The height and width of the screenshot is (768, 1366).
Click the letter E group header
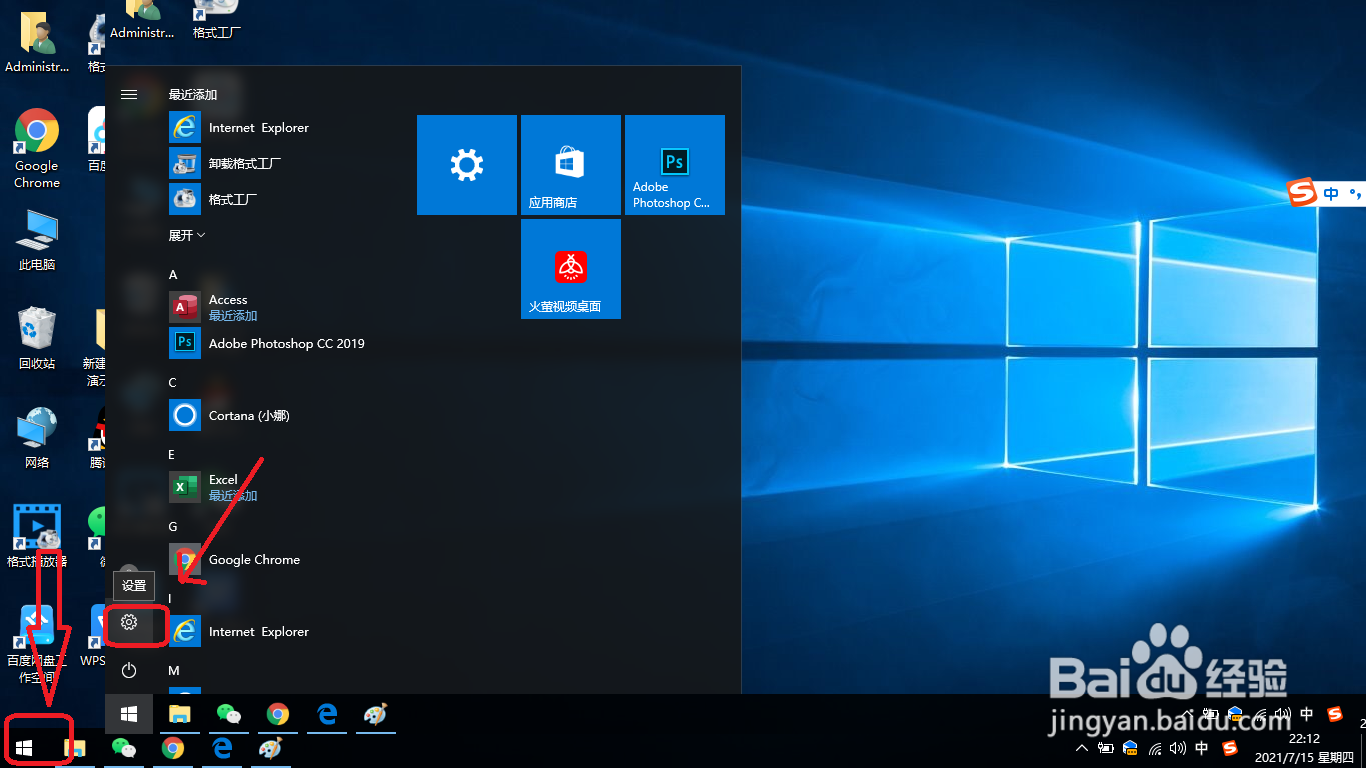click(x=172, y=454)
